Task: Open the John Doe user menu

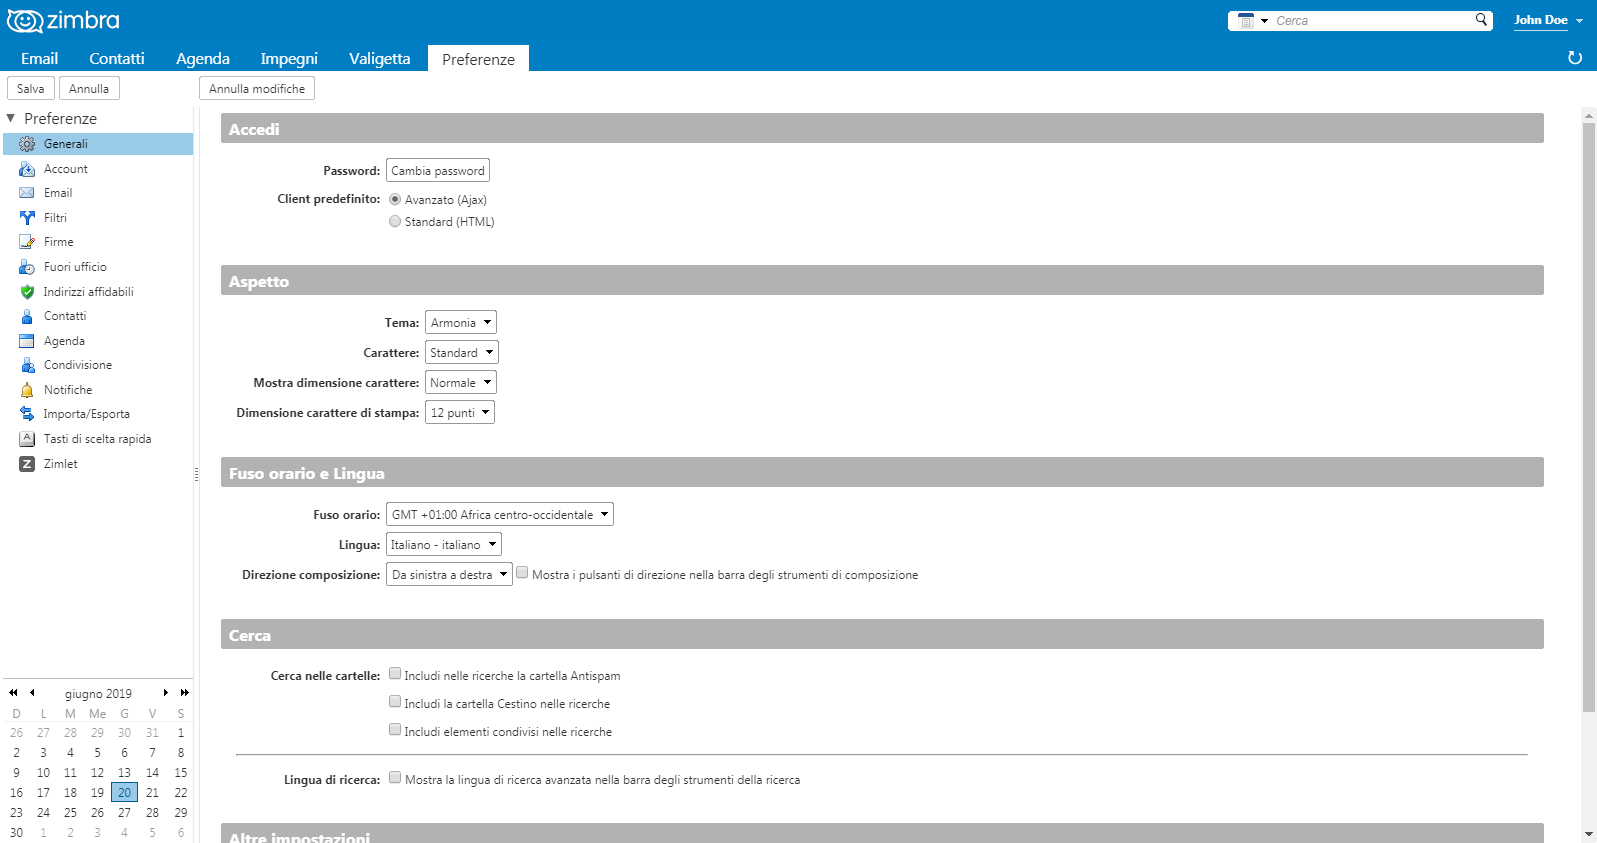Action: 1548,20
